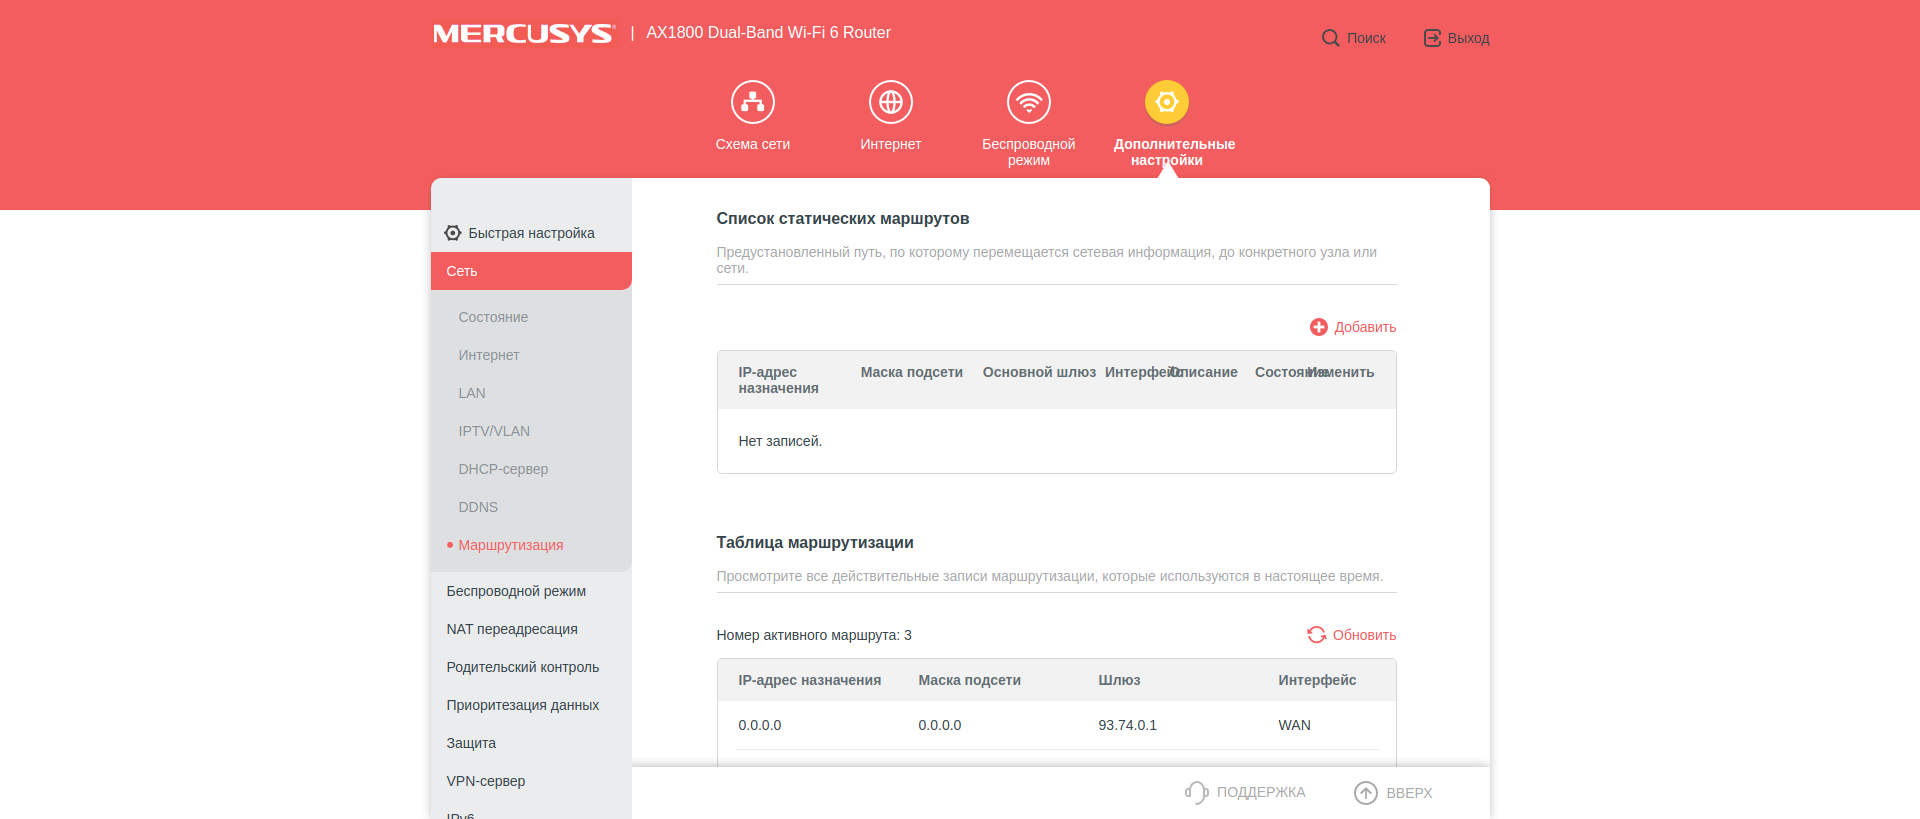
Task: Open Quick Setup (Быстрая настройка)
Action: (531, 233)
